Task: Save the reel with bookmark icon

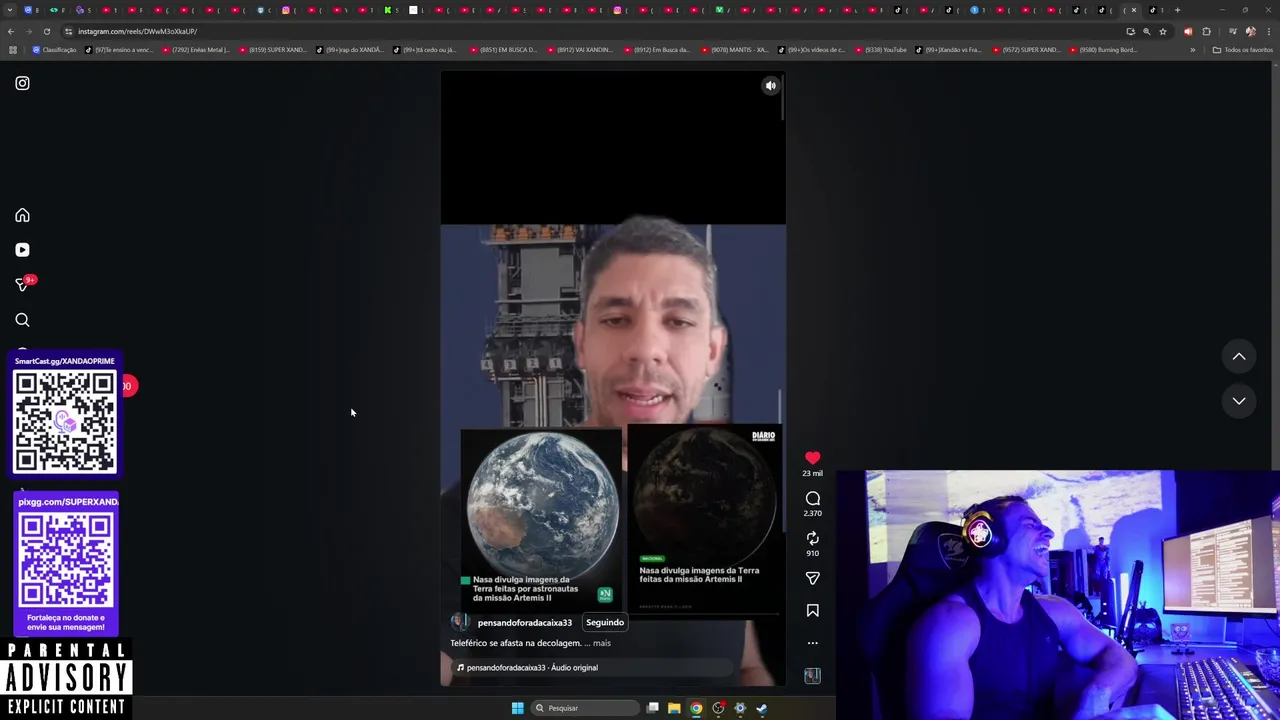Action: click(x=812, y=610)
